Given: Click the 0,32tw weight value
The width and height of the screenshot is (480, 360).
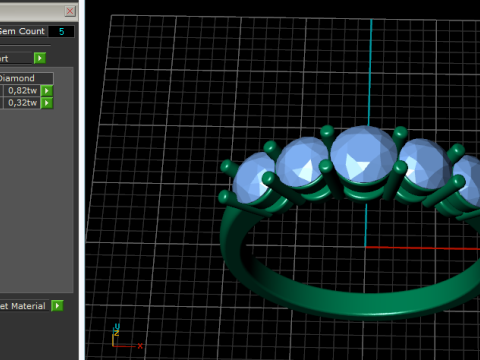Looking at the screenshot, I should click(22, 103).
